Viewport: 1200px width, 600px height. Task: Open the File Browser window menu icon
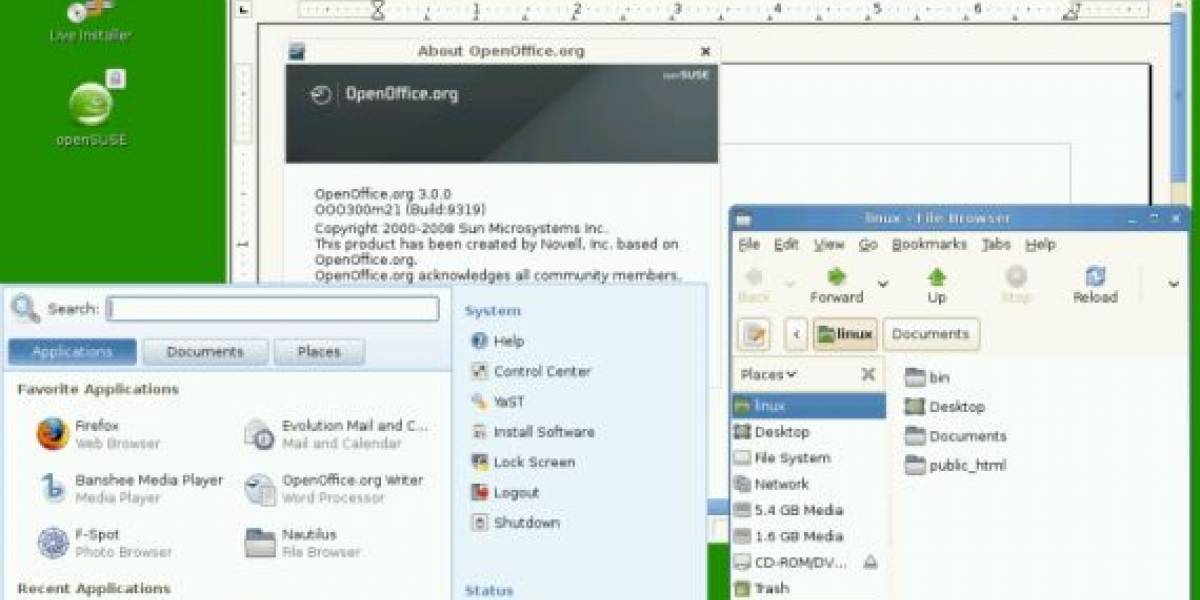point(742,218)
